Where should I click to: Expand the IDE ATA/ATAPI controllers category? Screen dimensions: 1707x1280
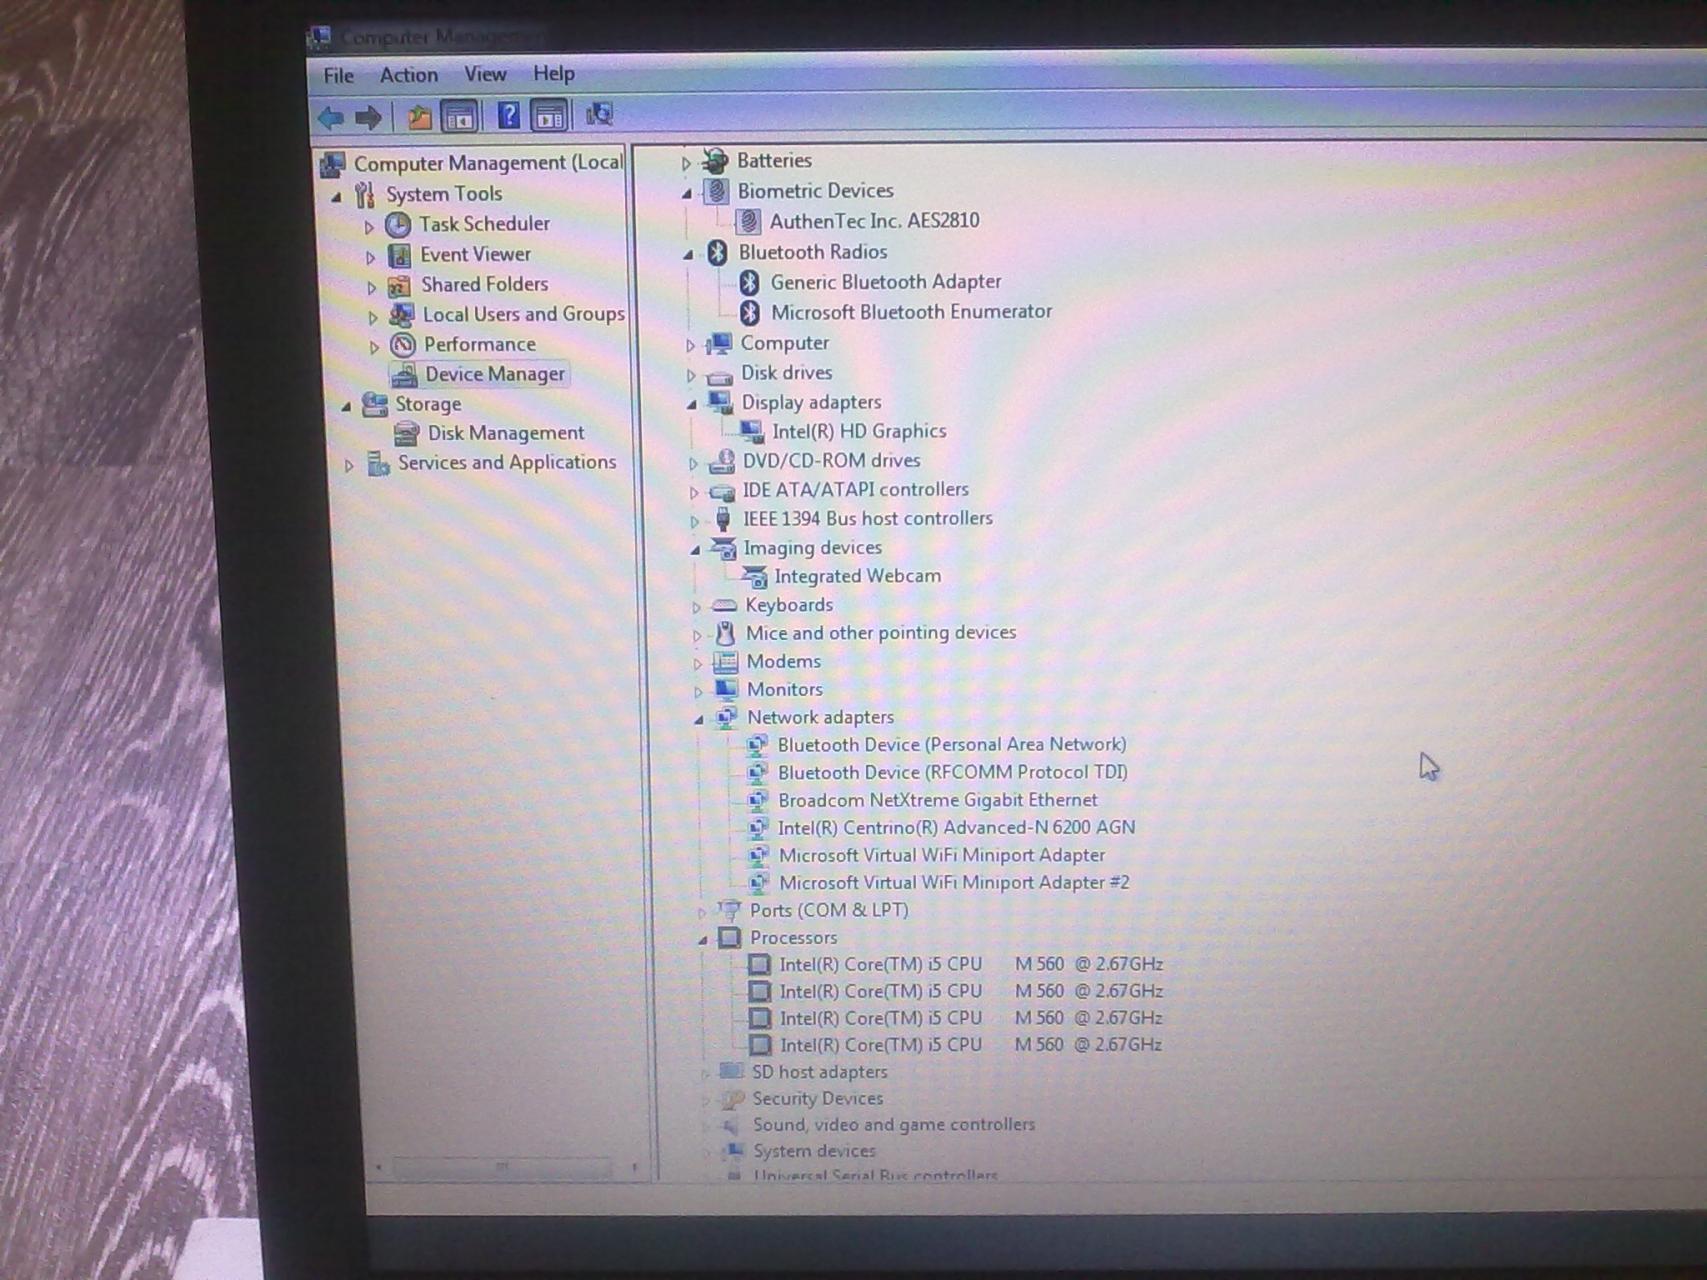[693, 492]
